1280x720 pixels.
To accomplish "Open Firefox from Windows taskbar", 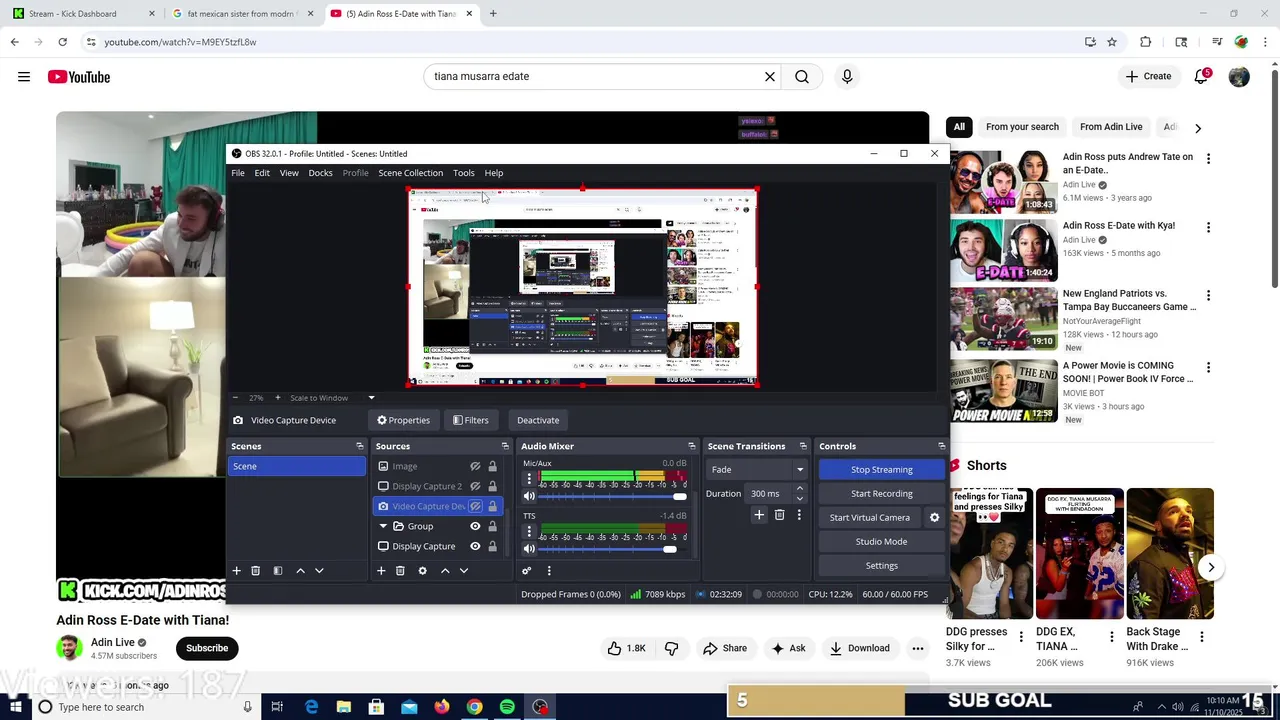I will point(442,707).
